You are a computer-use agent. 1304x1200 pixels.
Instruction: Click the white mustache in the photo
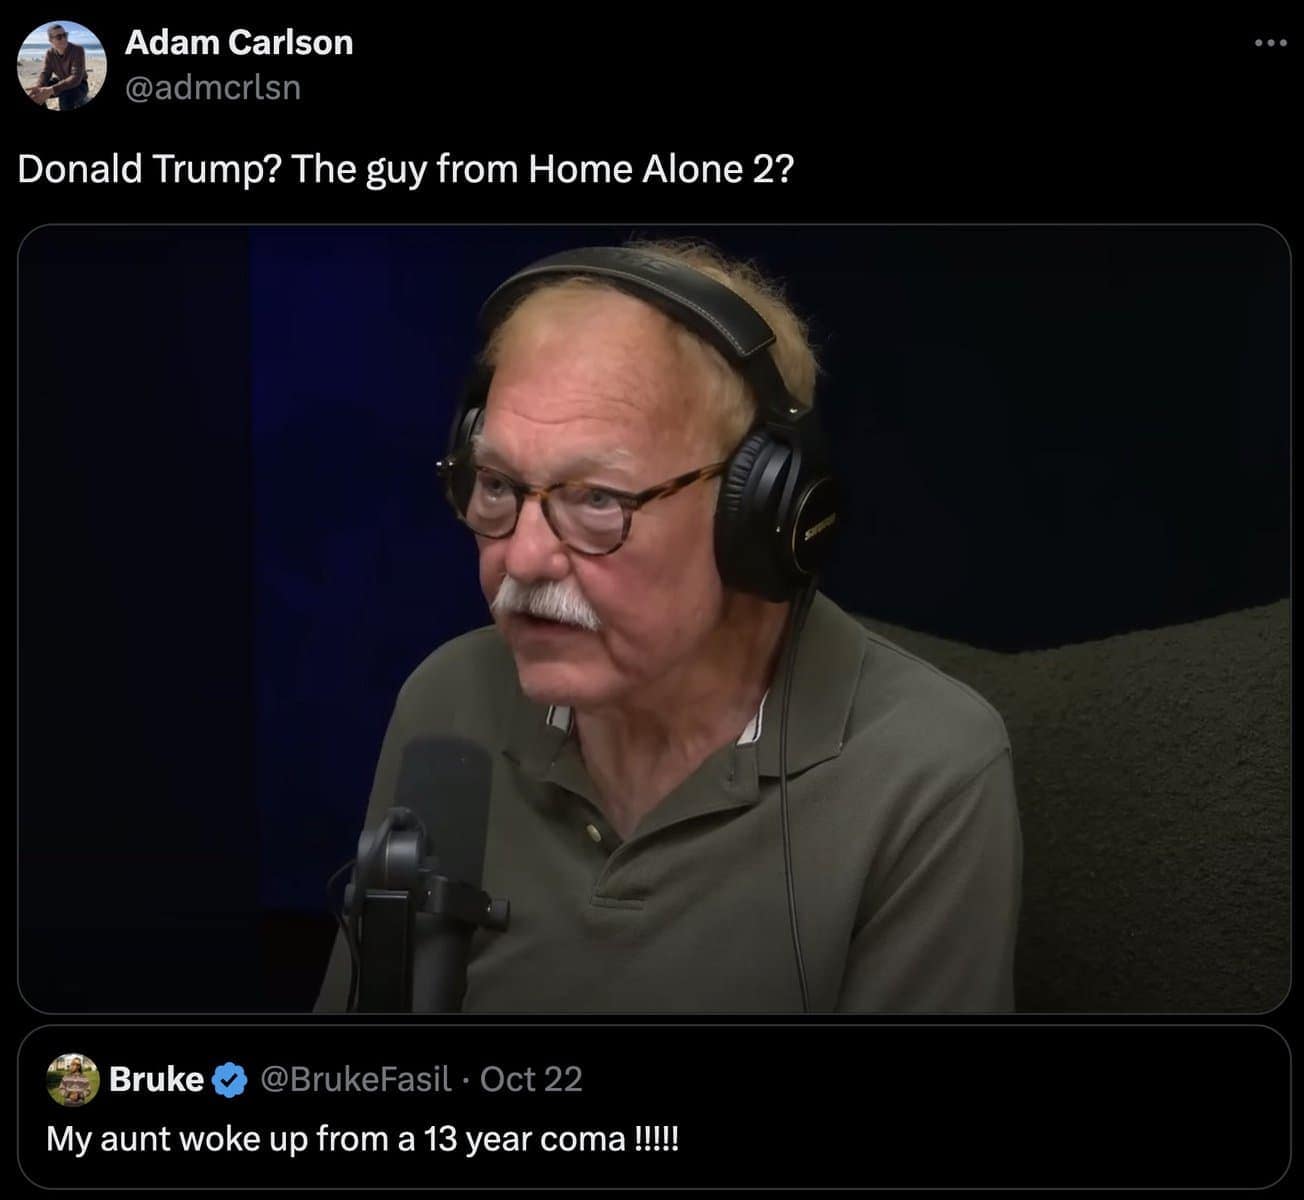[545, 600]
